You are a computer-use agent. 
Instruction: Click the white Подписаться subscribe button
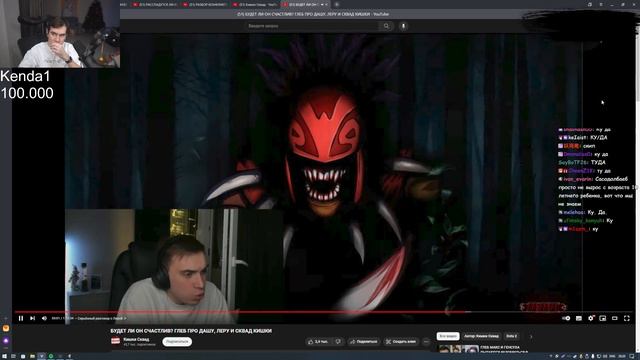point(177,342)
